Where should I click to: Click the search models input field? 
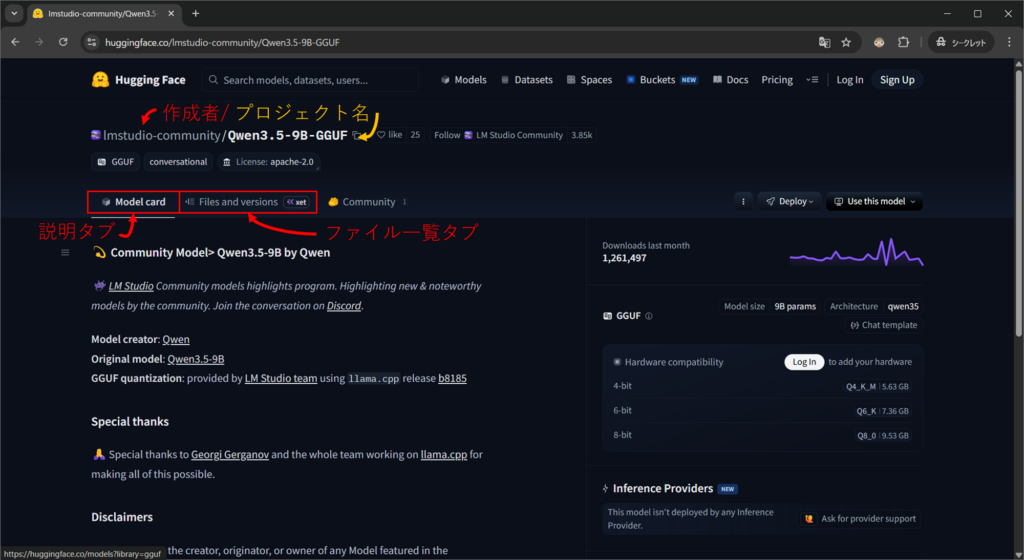point(310,80)
